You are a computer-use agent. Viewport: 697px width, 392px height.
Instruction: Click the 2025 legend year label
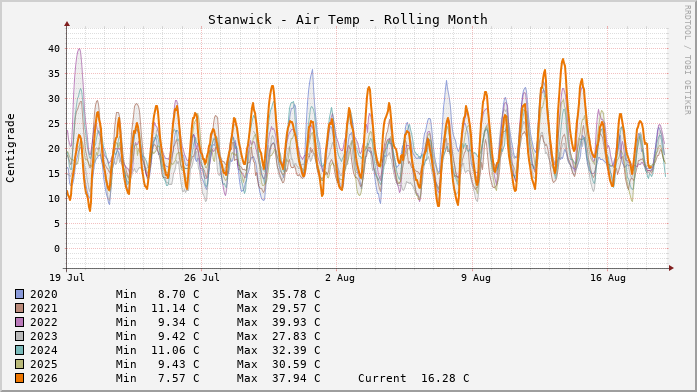pyautogui.click(x=44, y=364)
